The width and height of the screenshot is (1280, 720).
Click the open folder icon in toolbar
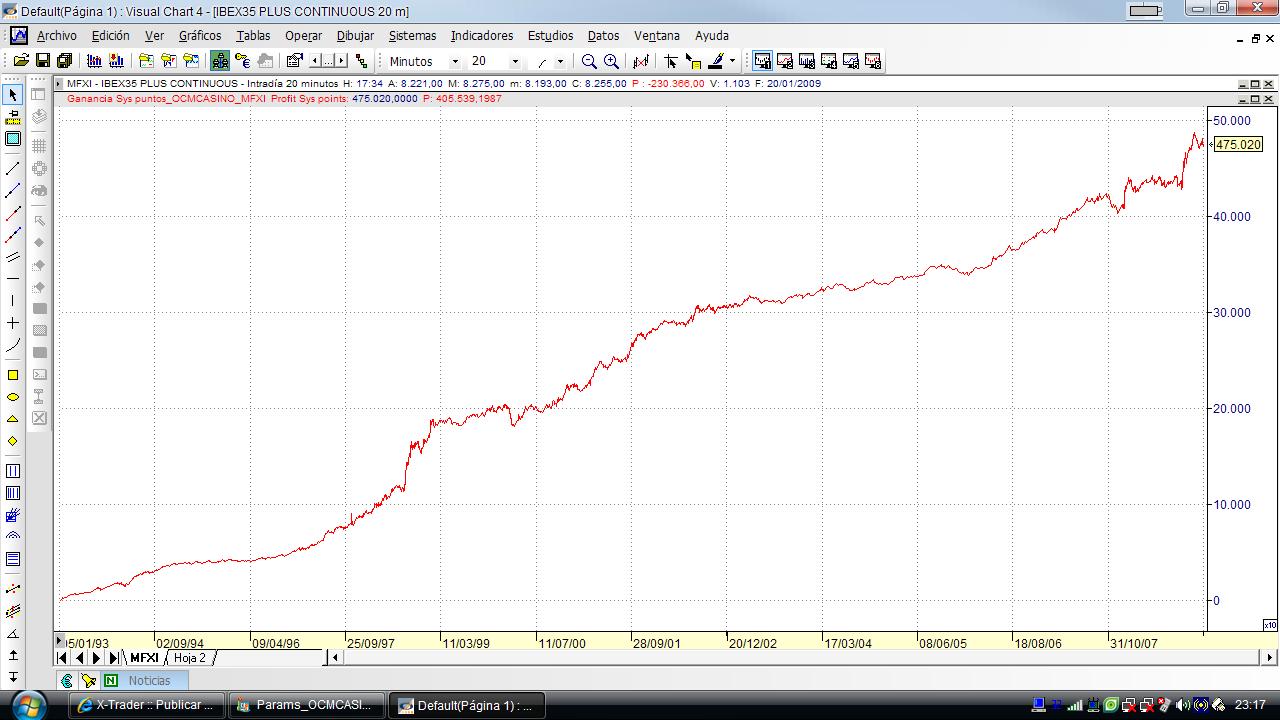coord(20,61)
